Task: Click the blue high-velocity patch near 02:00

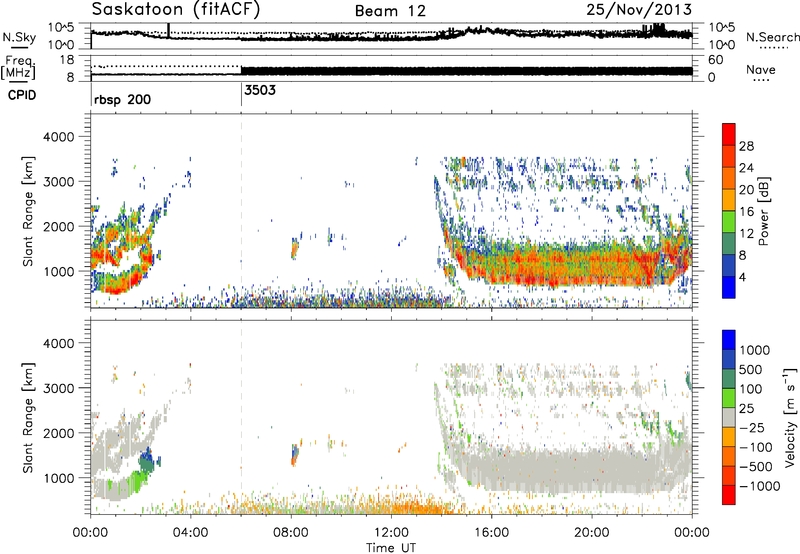Action: tap(147, 460)
